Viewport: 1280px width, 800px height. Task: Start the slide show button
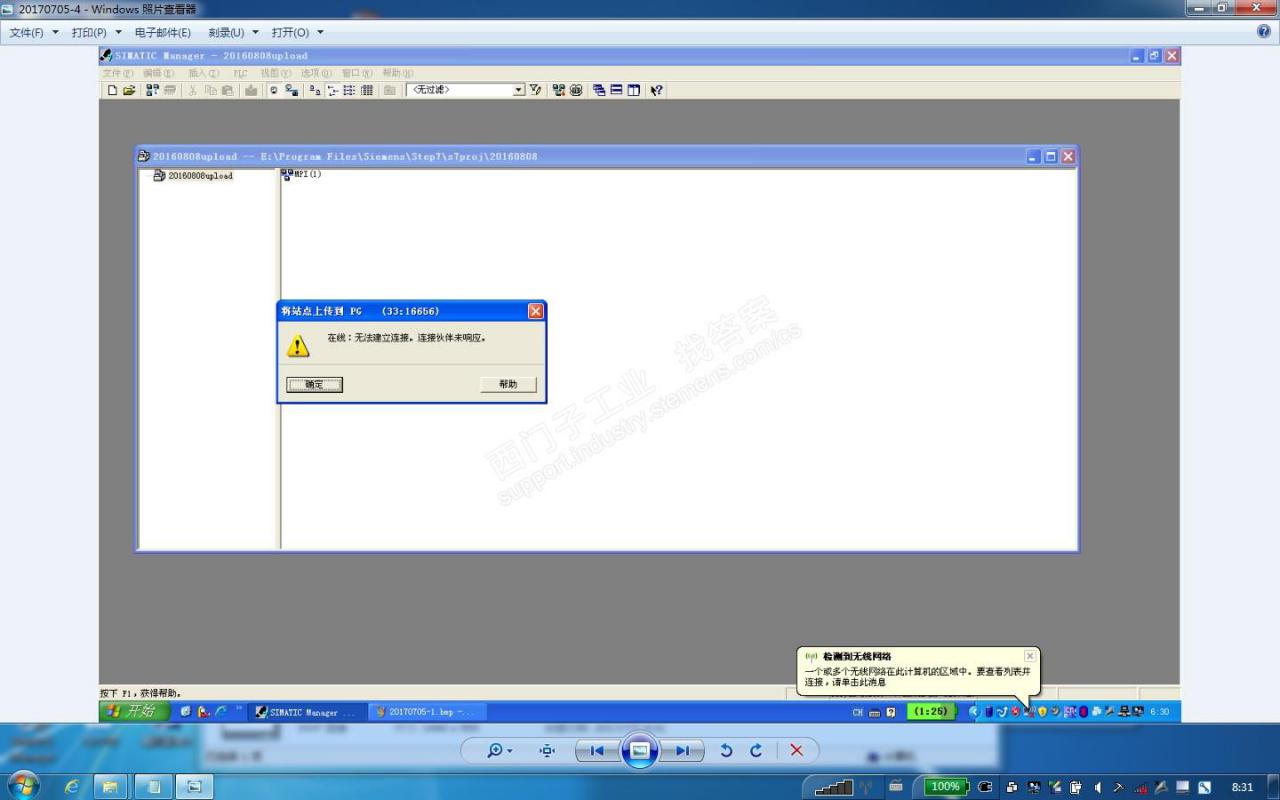(640, 750)
